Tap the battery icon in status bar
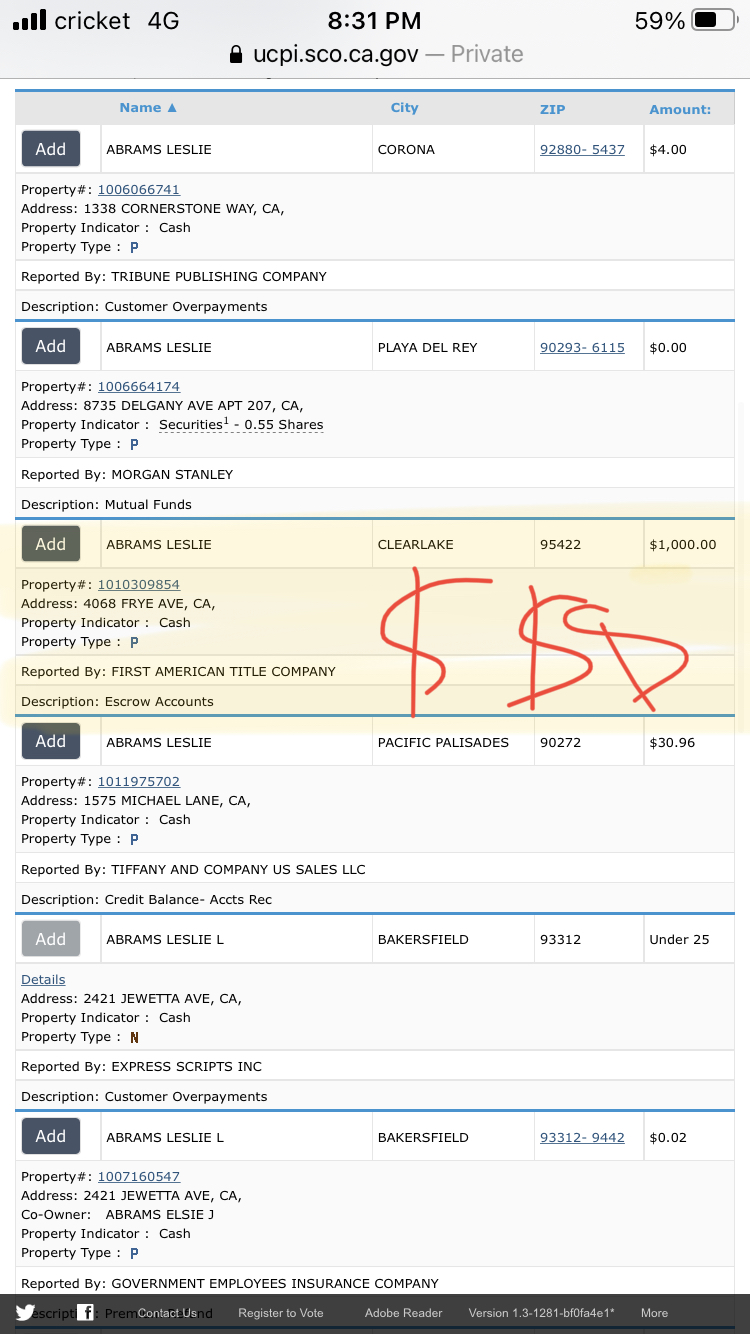Viewport: 750px width, 1334px height. point(714,20)
